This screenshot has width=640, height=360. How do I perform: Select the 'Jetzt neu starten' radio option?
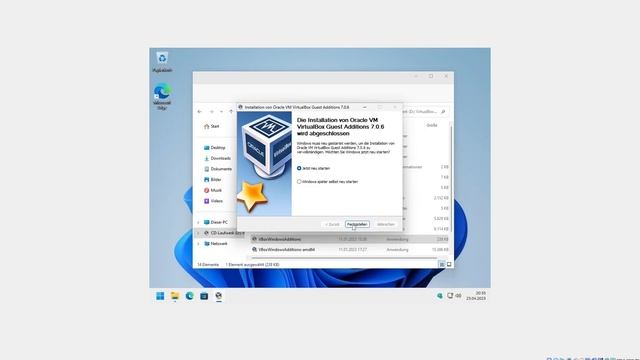click(x=313, y=168)
